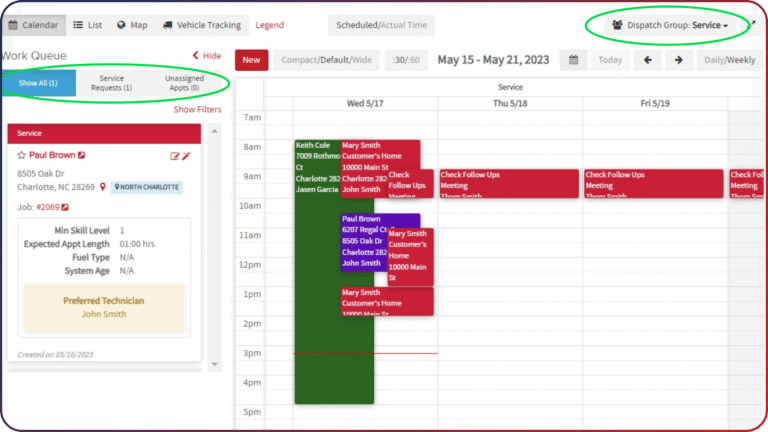Open Paul Brown customer record link icon

tap(82, 155)
